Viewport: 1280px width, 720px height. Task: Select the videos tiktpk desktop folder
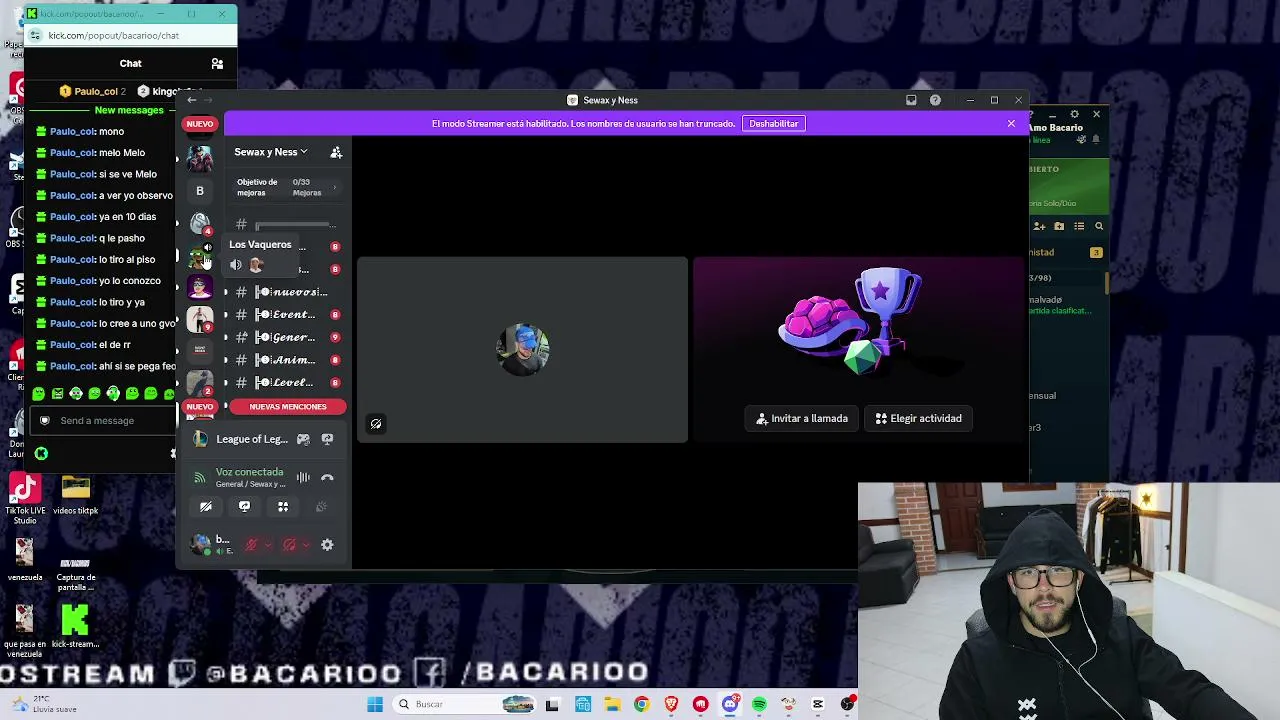(76, 496)
